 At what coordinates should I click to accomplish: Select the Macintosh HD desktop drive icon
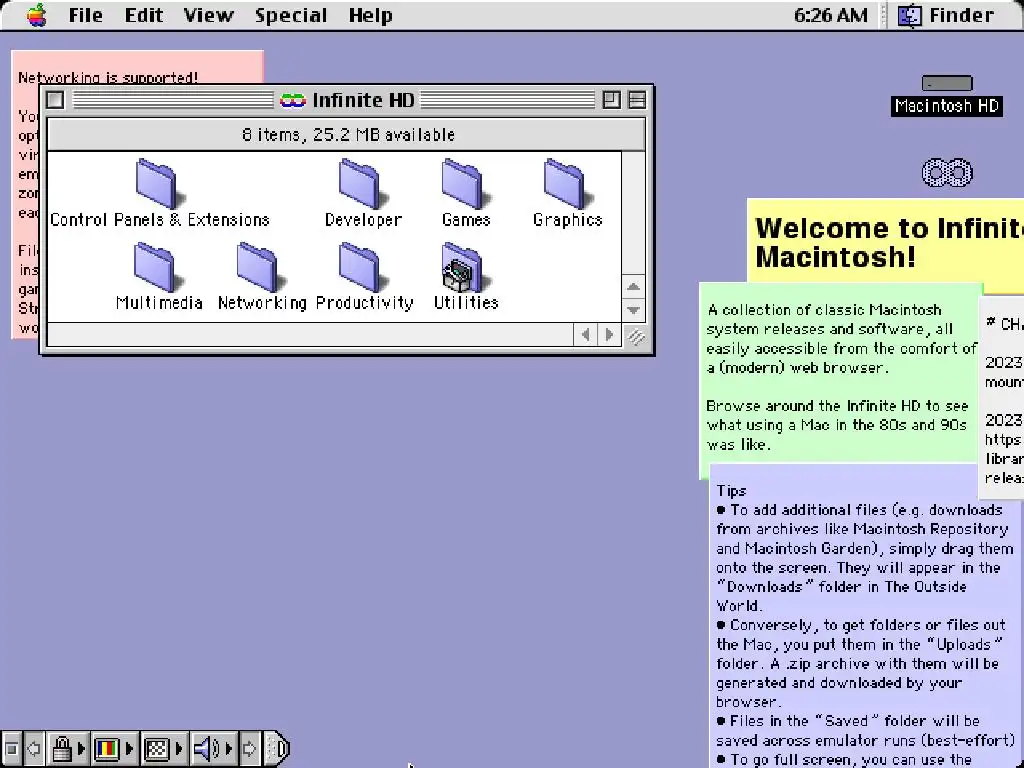[x=947, y=83]
